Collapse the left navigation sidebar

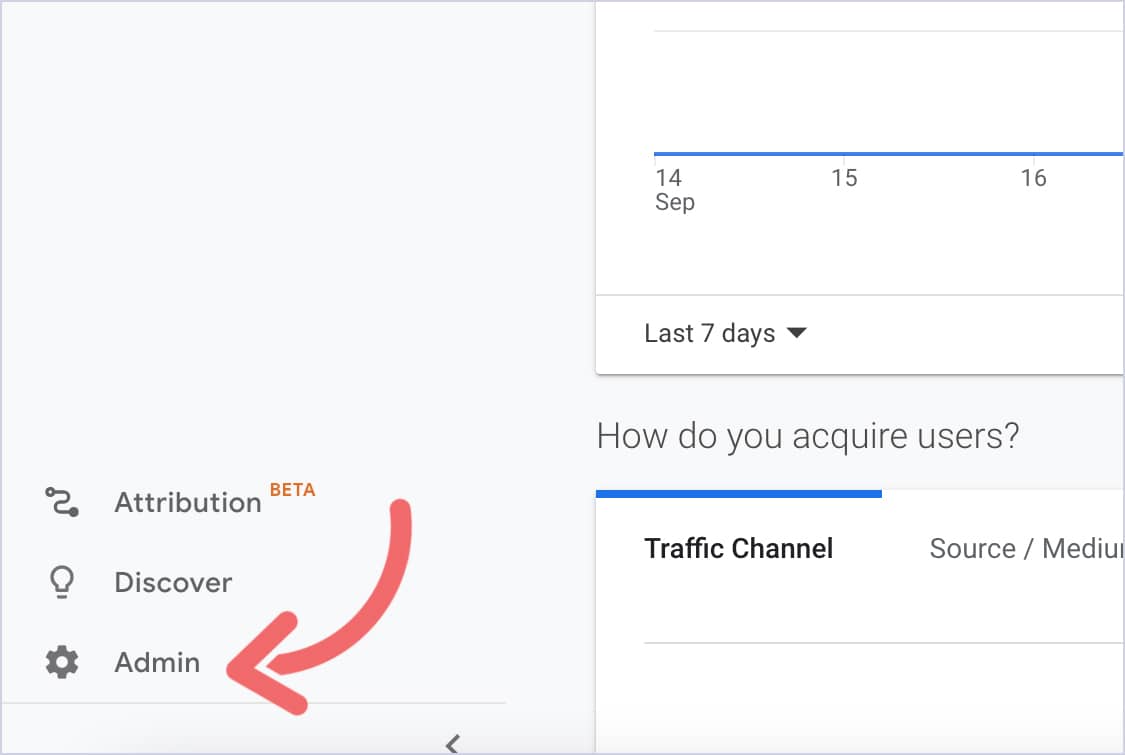pos(452,744)
